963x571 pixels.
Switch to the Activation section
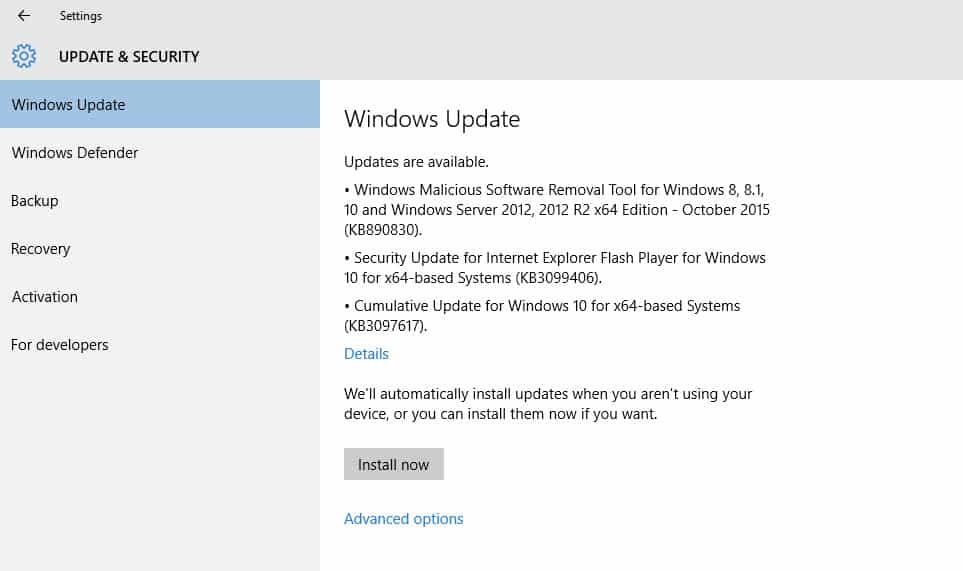tap(45, 297)
